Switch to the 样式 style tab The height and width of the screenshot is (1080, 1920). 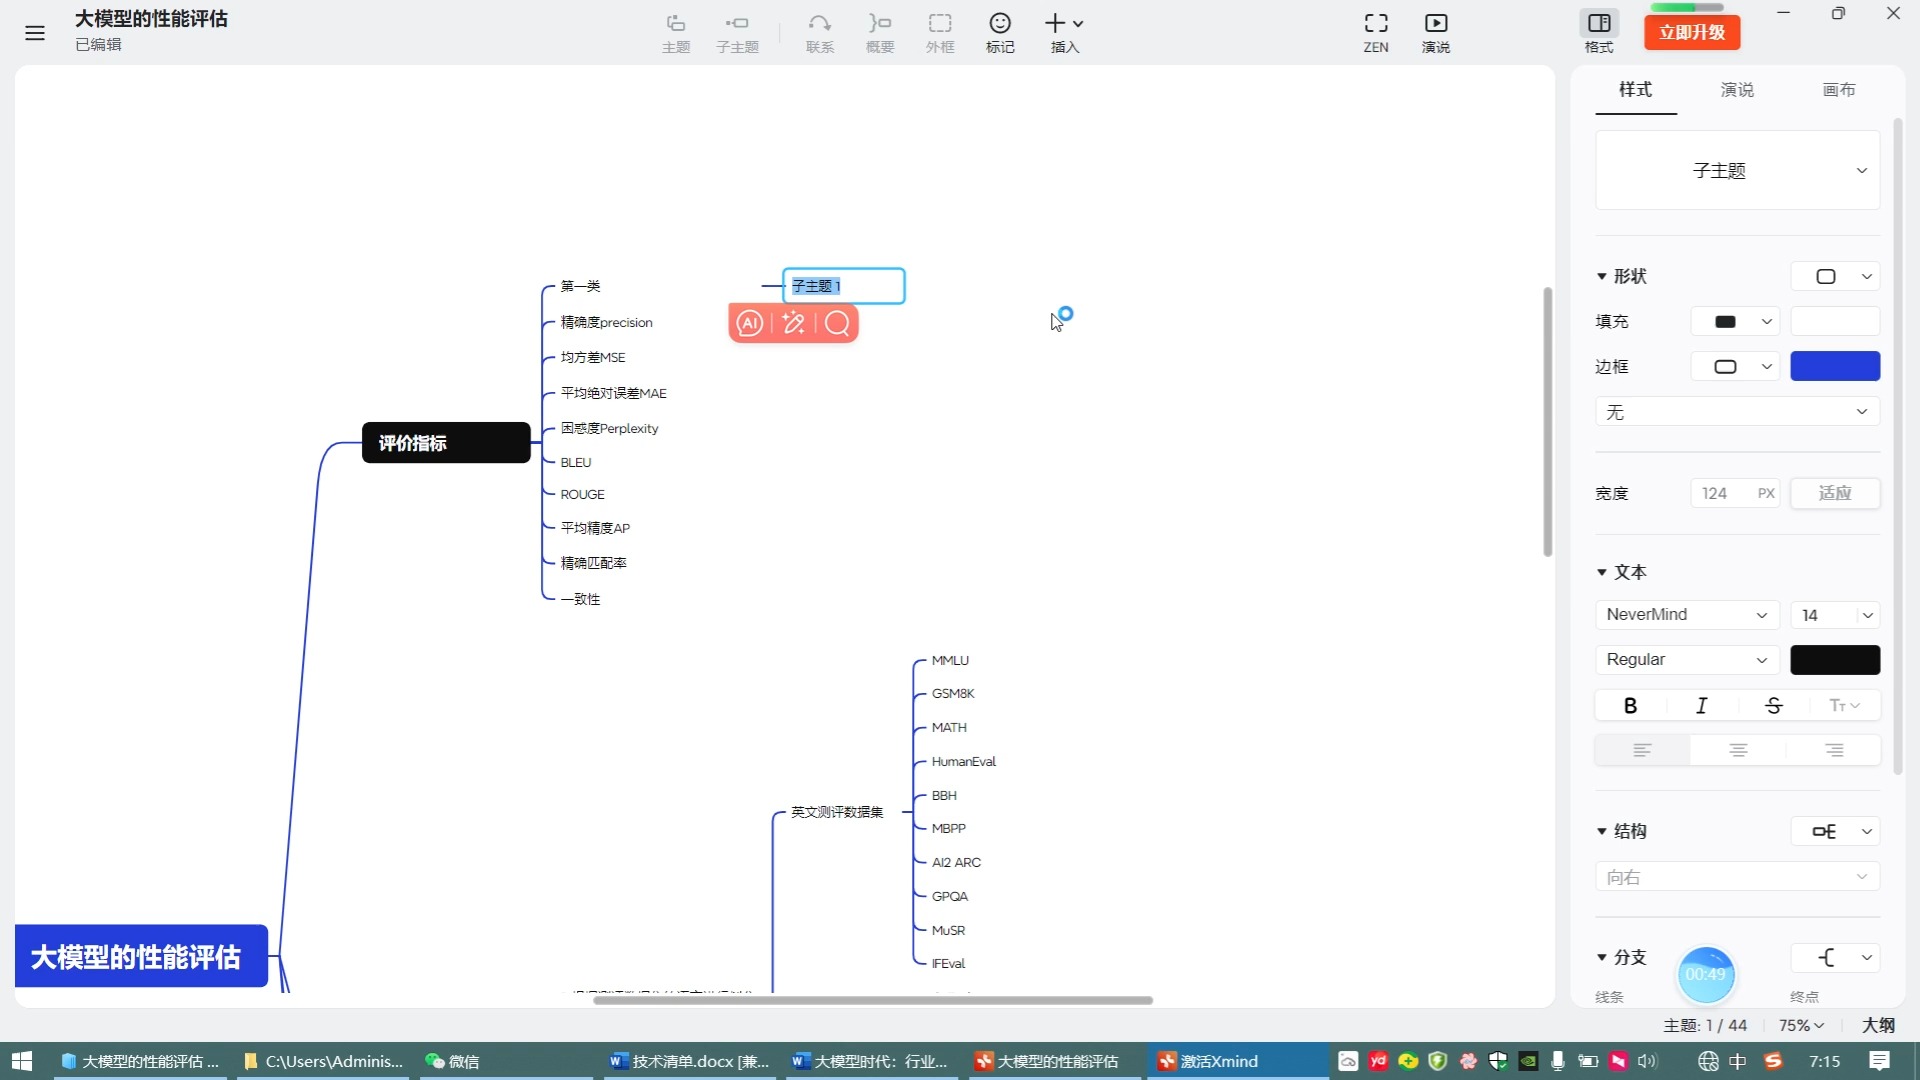pyautogui.click(x=1636, y=90)
